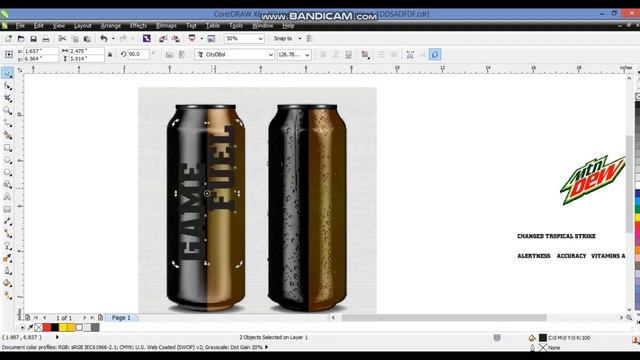
Task: Go to the first page arrow
Action: click(x=36, y=318)
